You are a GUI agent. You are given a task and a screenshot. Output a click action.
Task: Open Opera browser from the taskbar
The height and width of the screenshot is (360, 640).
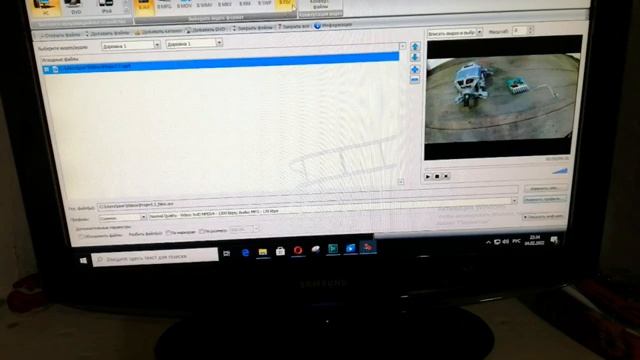(298, 250)
